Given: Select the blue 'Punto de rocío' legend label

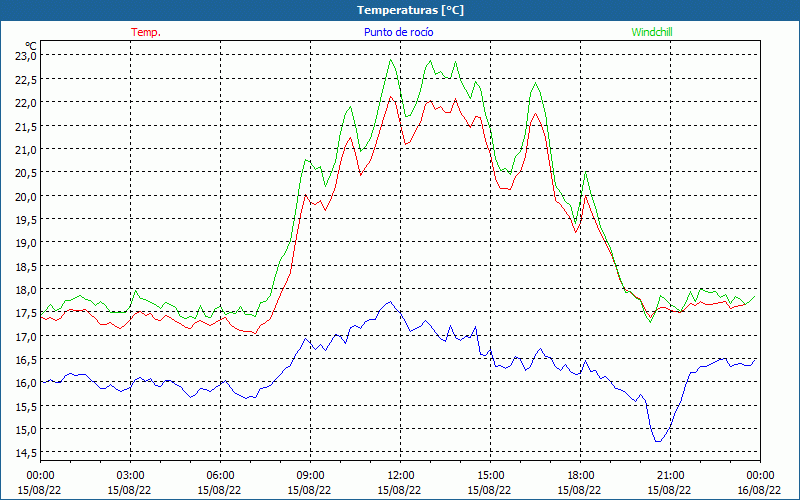Looking at the screenshot, I should pos(398,32).
